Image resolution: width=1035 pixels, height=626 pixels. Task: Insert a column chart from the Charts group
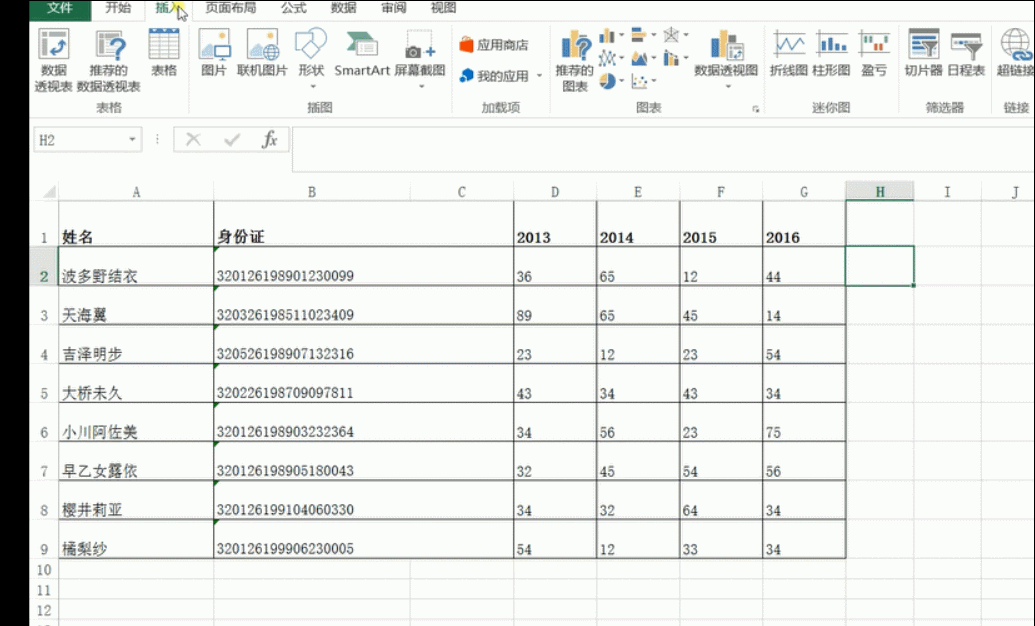(x=607, y=36)
